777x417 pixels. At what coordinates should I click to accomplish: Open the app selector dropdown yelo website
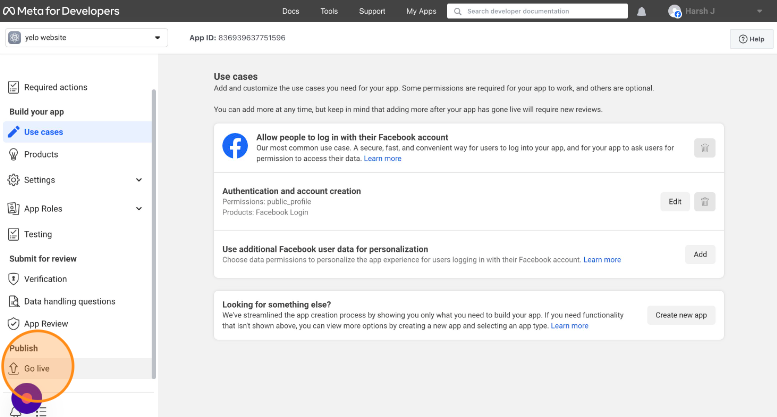[x=86, y=38]
